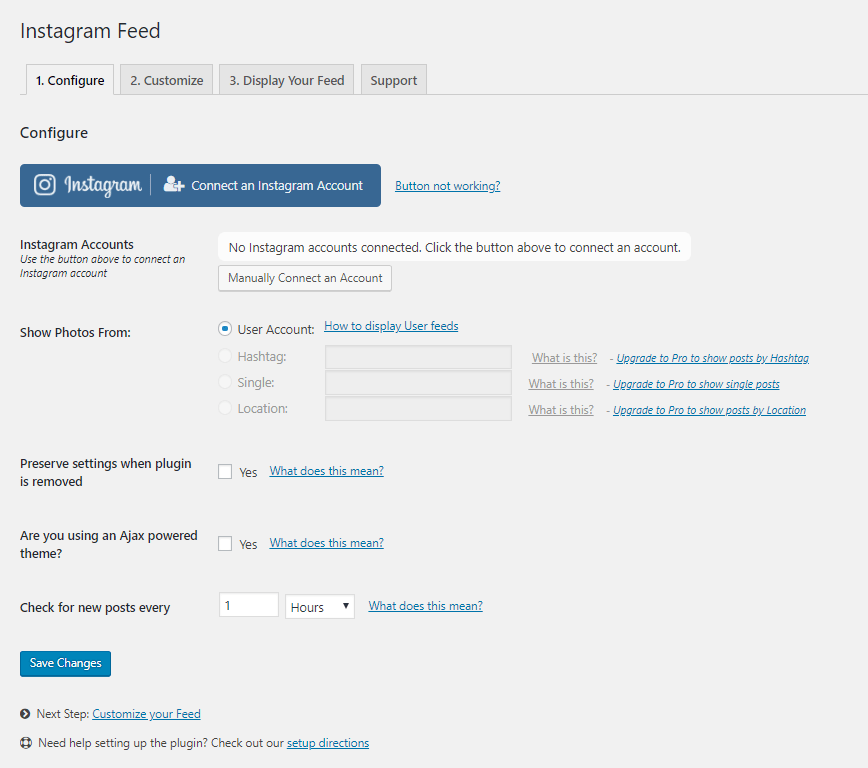
Task: Check the Ajax powered theme checkbox
Action: [x=225, y=544]
